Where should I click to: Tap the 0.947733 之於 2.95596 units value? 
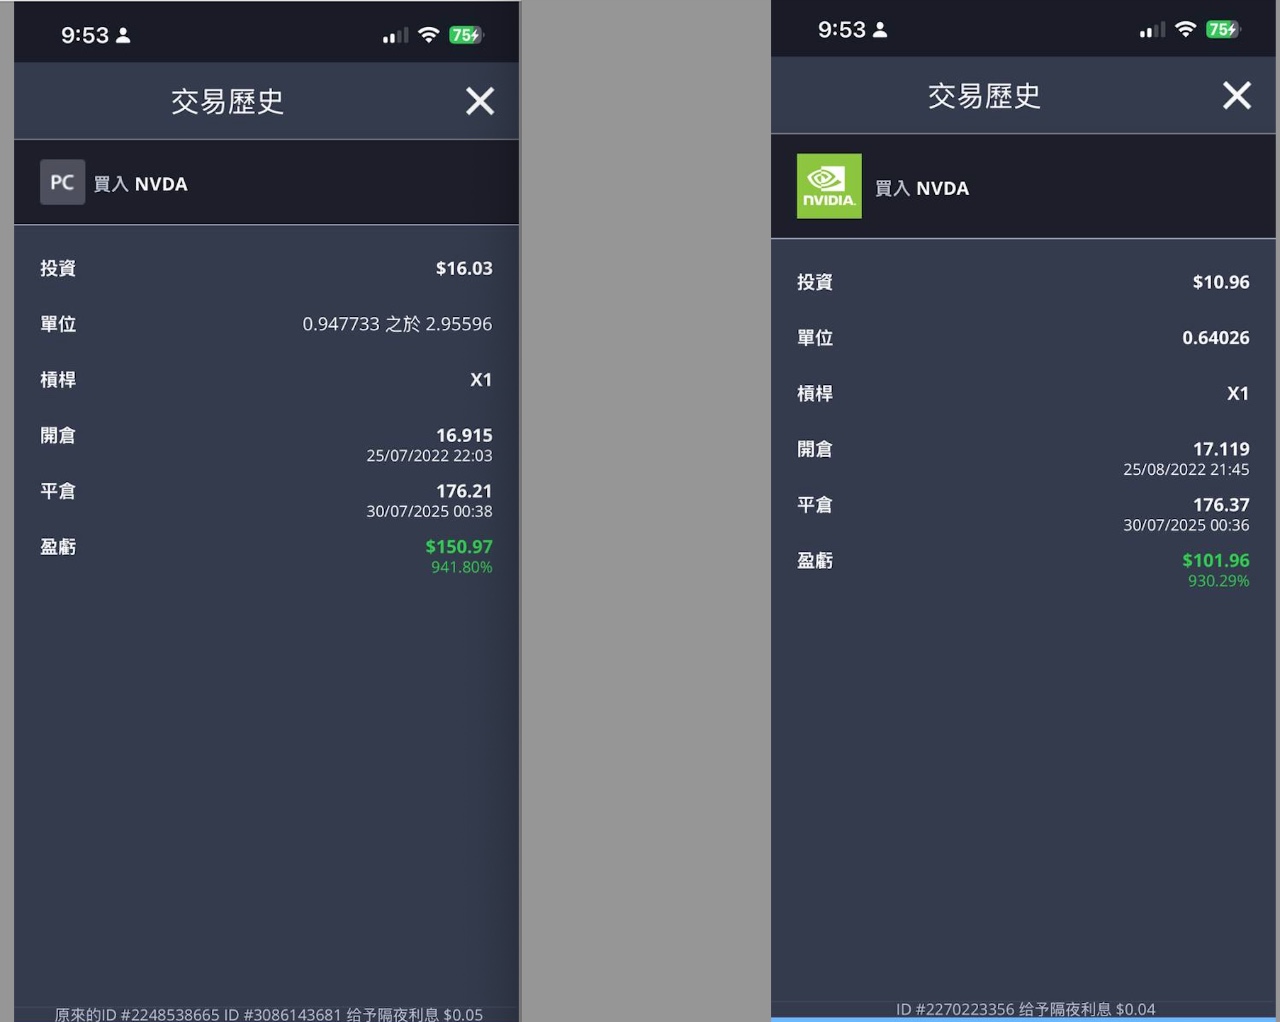tap(397, 324)
